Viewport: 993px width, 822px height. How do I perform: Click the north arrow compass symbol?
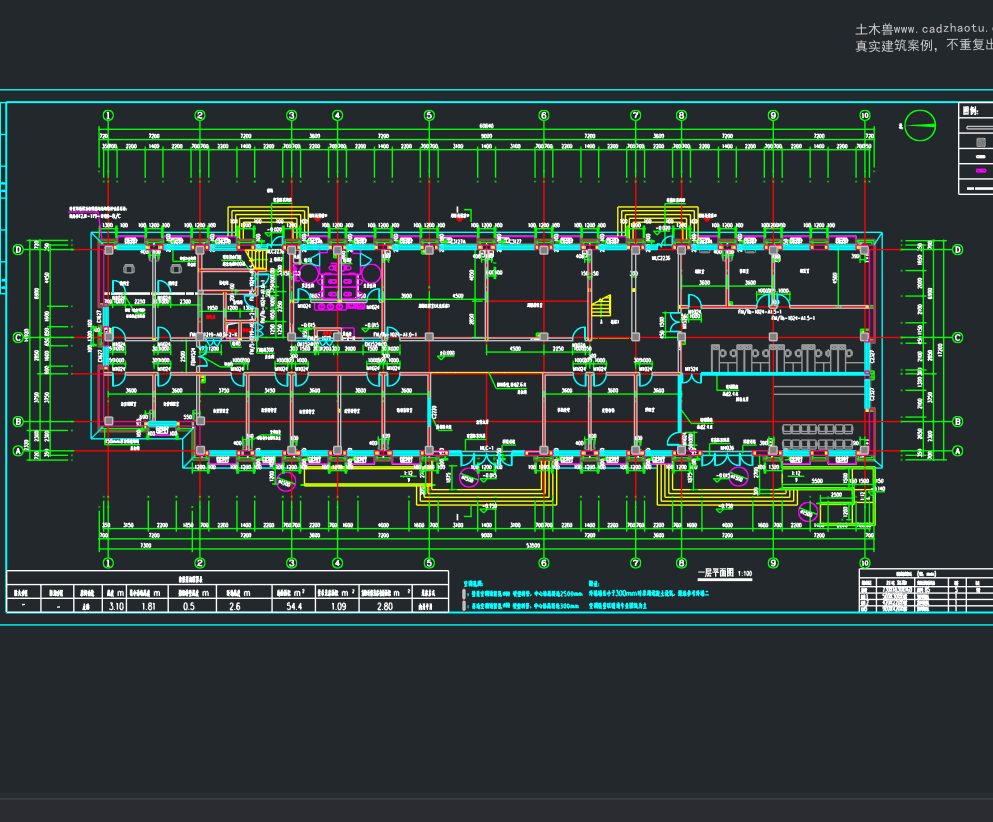920,125
